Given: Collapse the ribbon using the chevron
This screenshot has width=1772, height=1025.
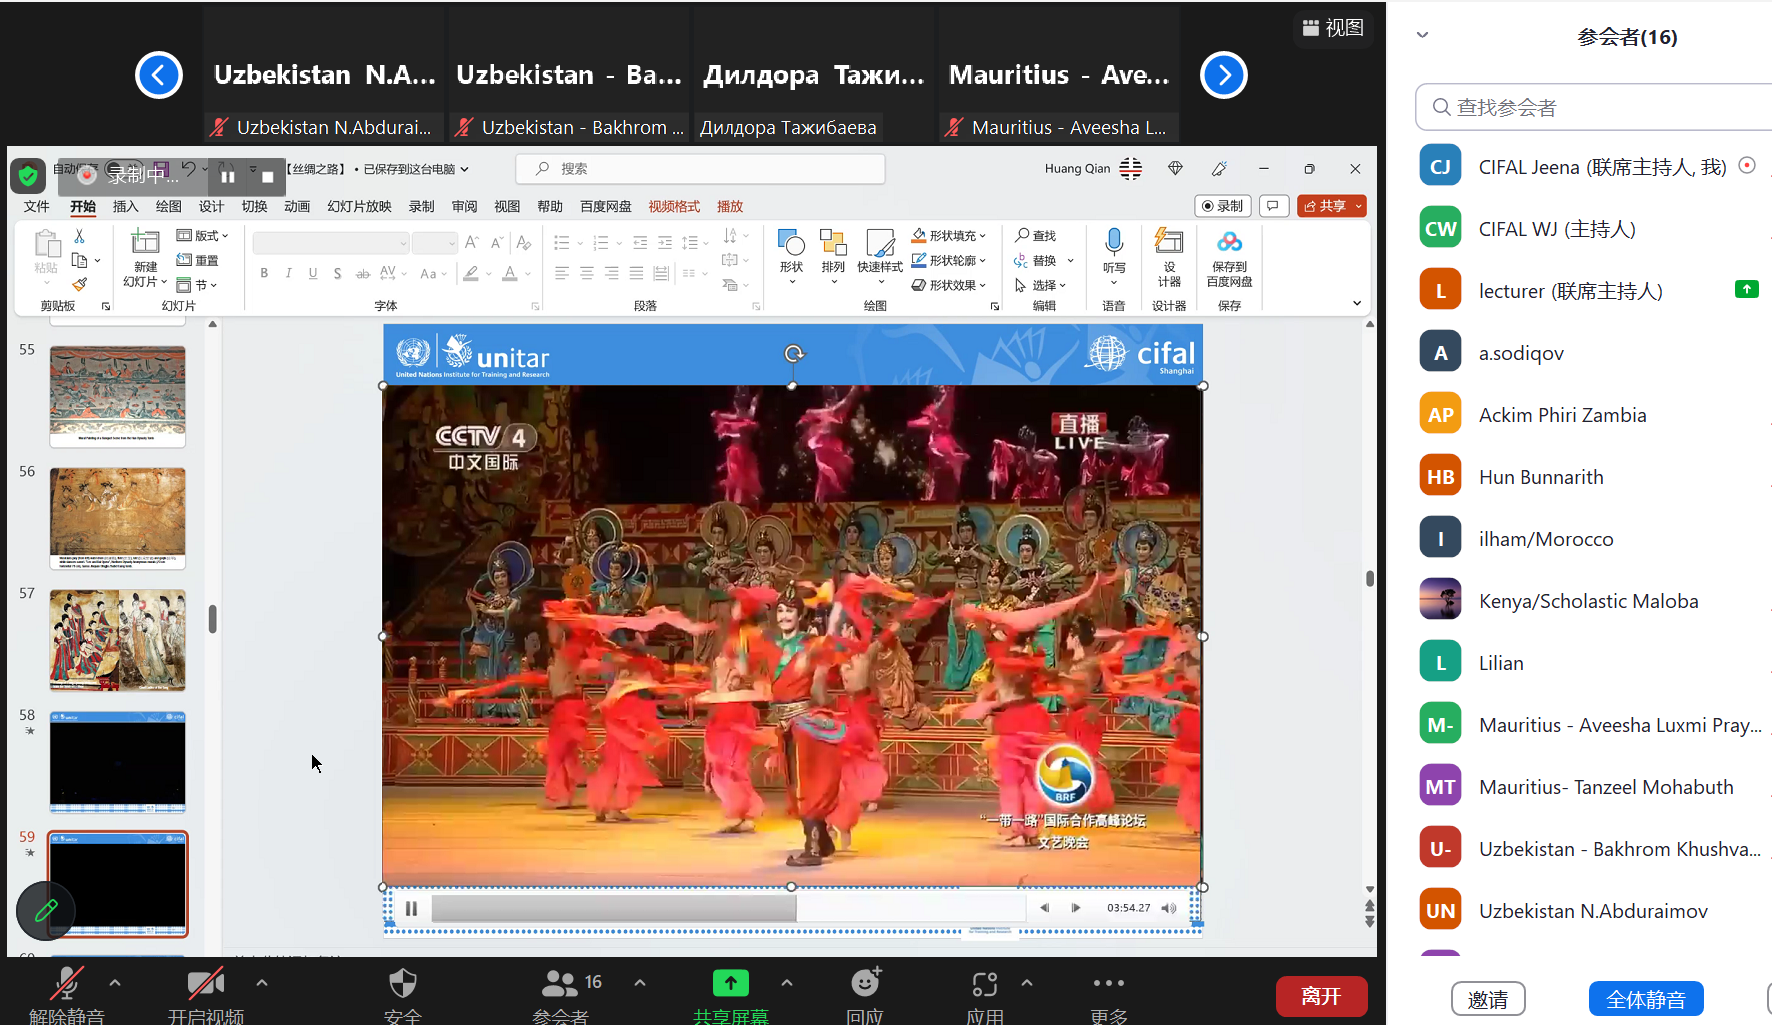Looking at the screenshot, I should coord(1357,303).
